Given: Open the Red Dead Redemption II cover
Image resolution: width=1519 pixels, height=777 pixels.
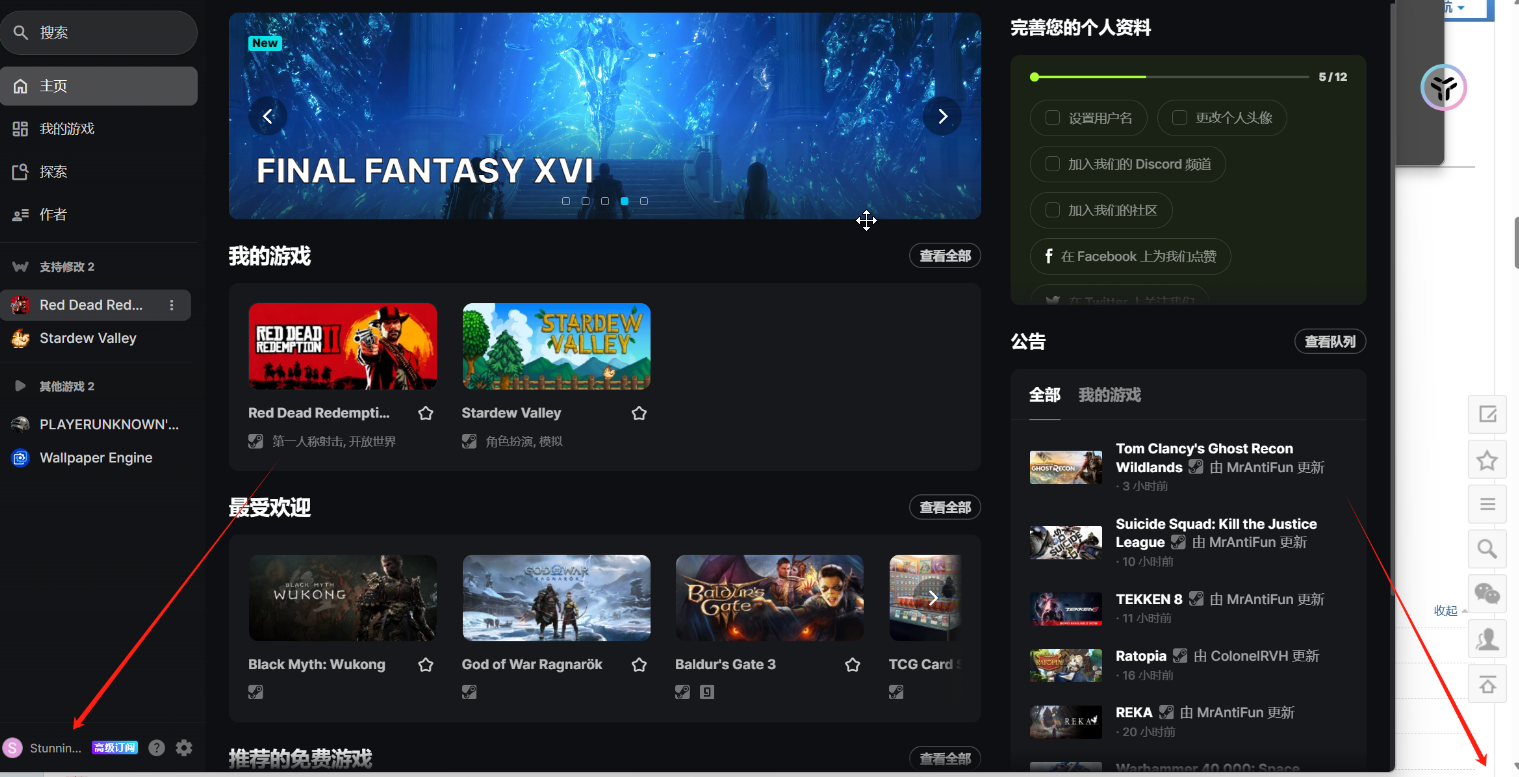Looking at the screenshot, I should click(x=343, y=346).
